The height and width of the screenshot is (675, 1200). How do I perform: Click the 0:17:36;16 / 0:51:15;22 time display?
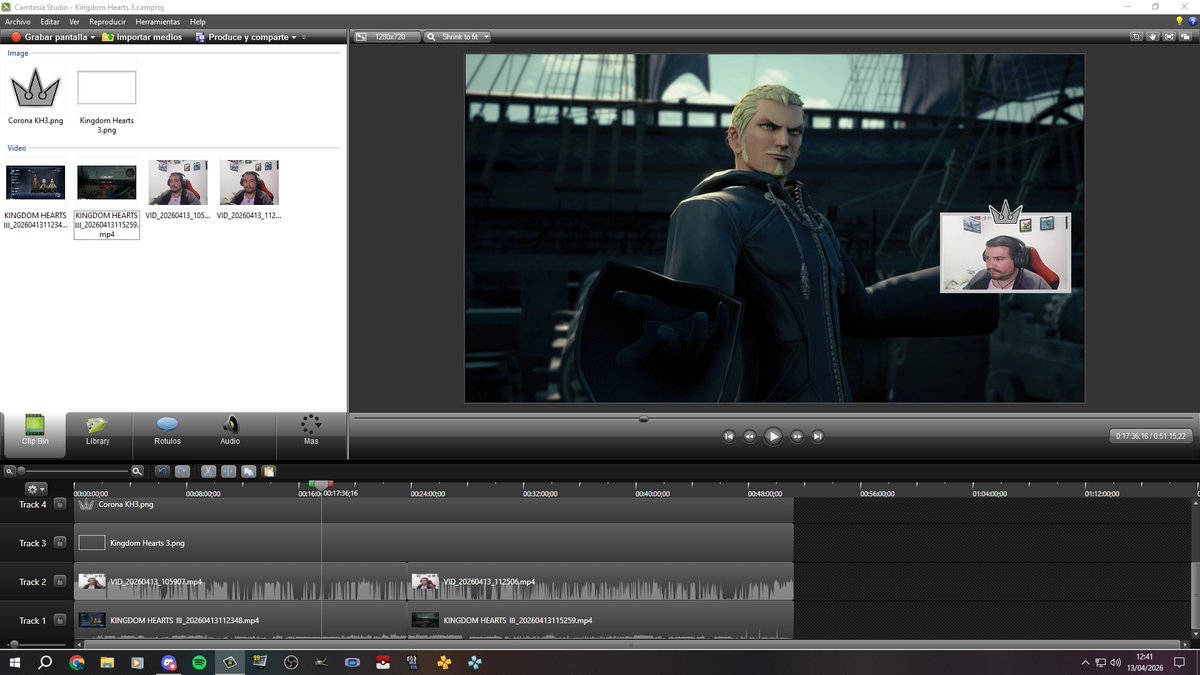coord(1151,436)
